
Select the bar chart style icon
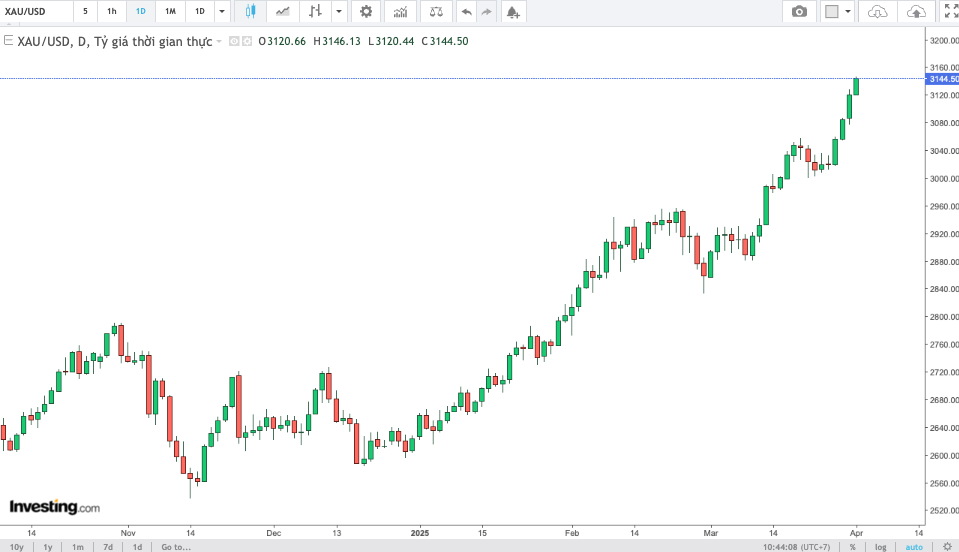point(315,12)
